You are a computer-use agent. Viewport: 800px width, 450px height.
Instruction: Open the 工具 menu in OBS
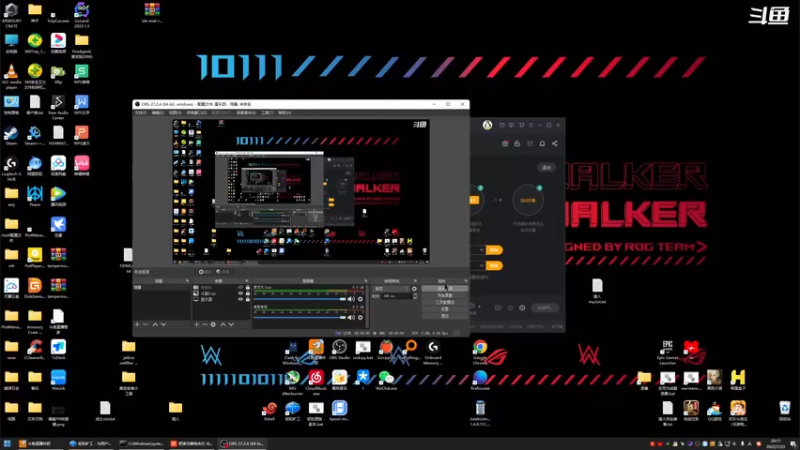pos(266,113)
